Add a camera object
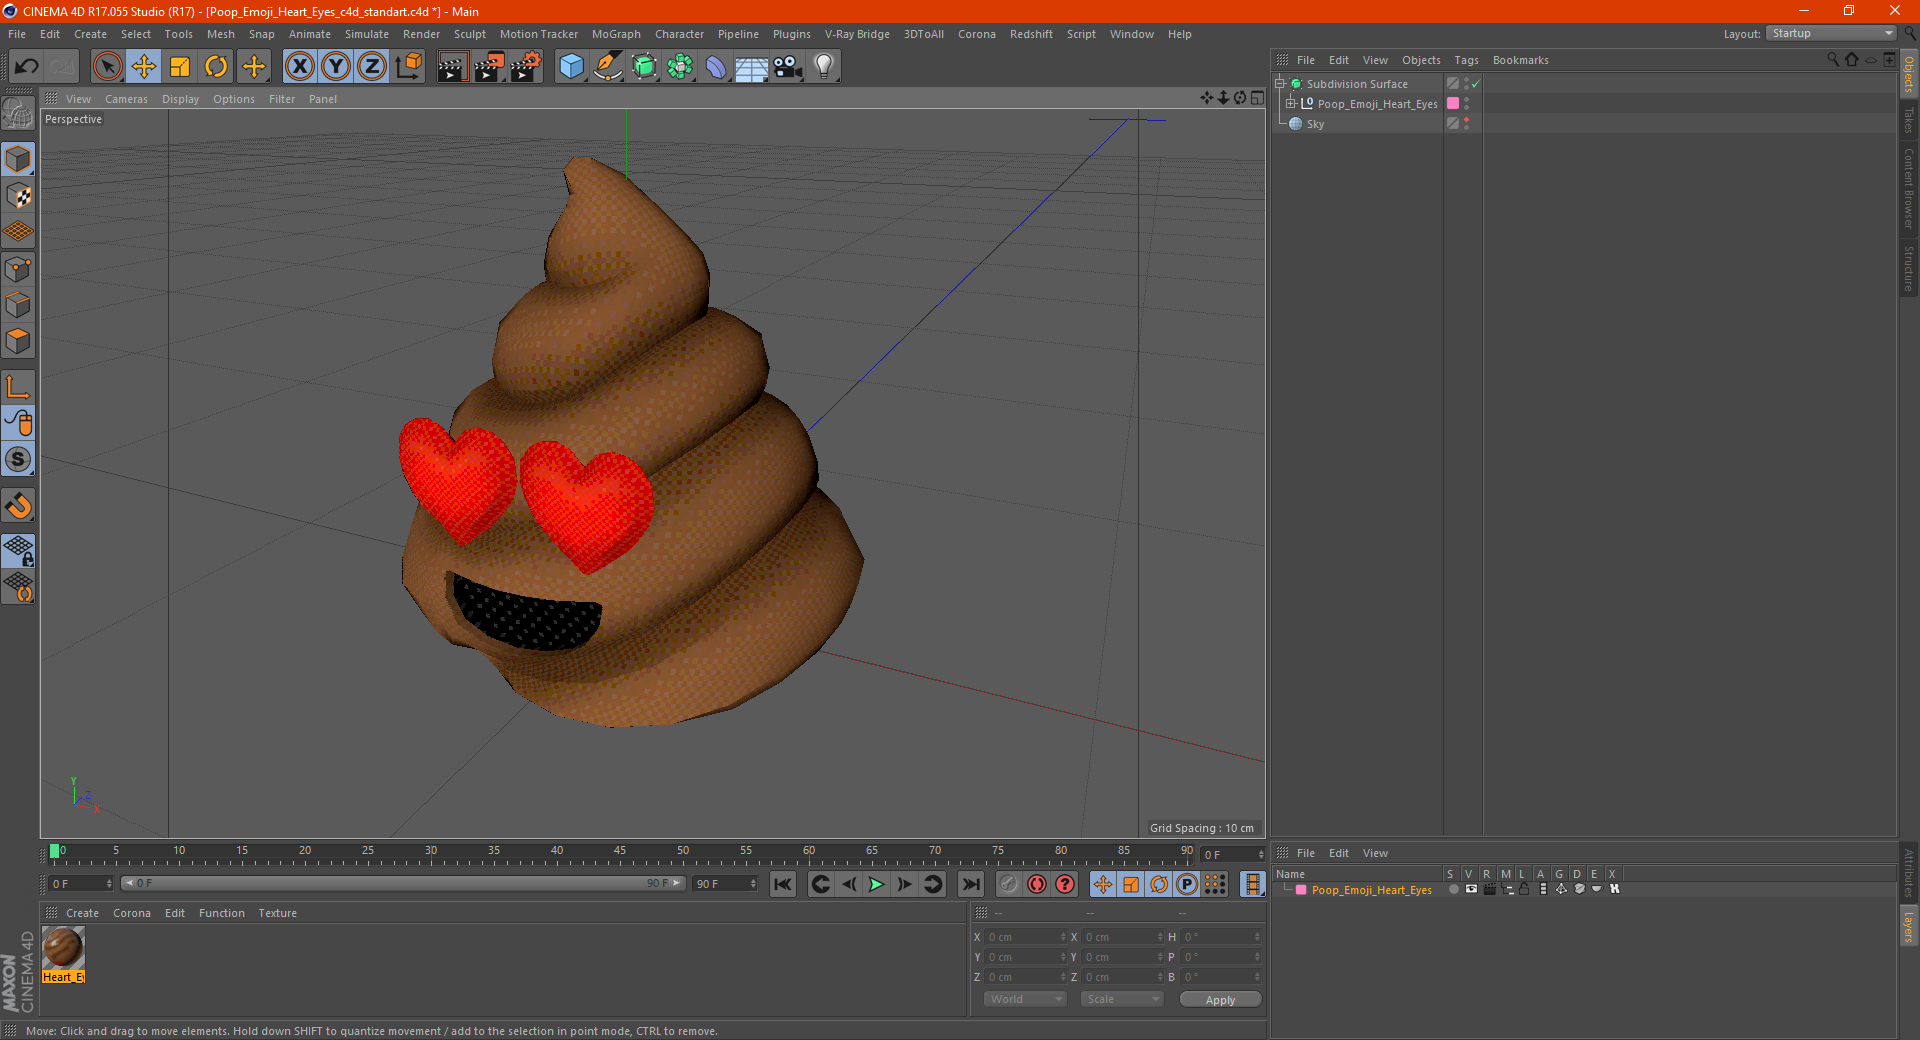This screenshot has height=1040, width=1920. click(788, 67)
